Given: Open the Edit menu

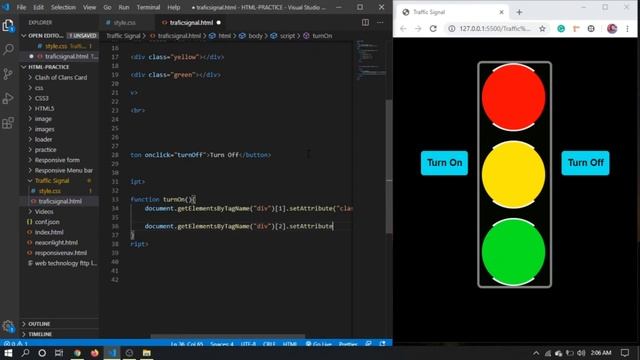Looking at the screenshot, I should click(38, 7).
